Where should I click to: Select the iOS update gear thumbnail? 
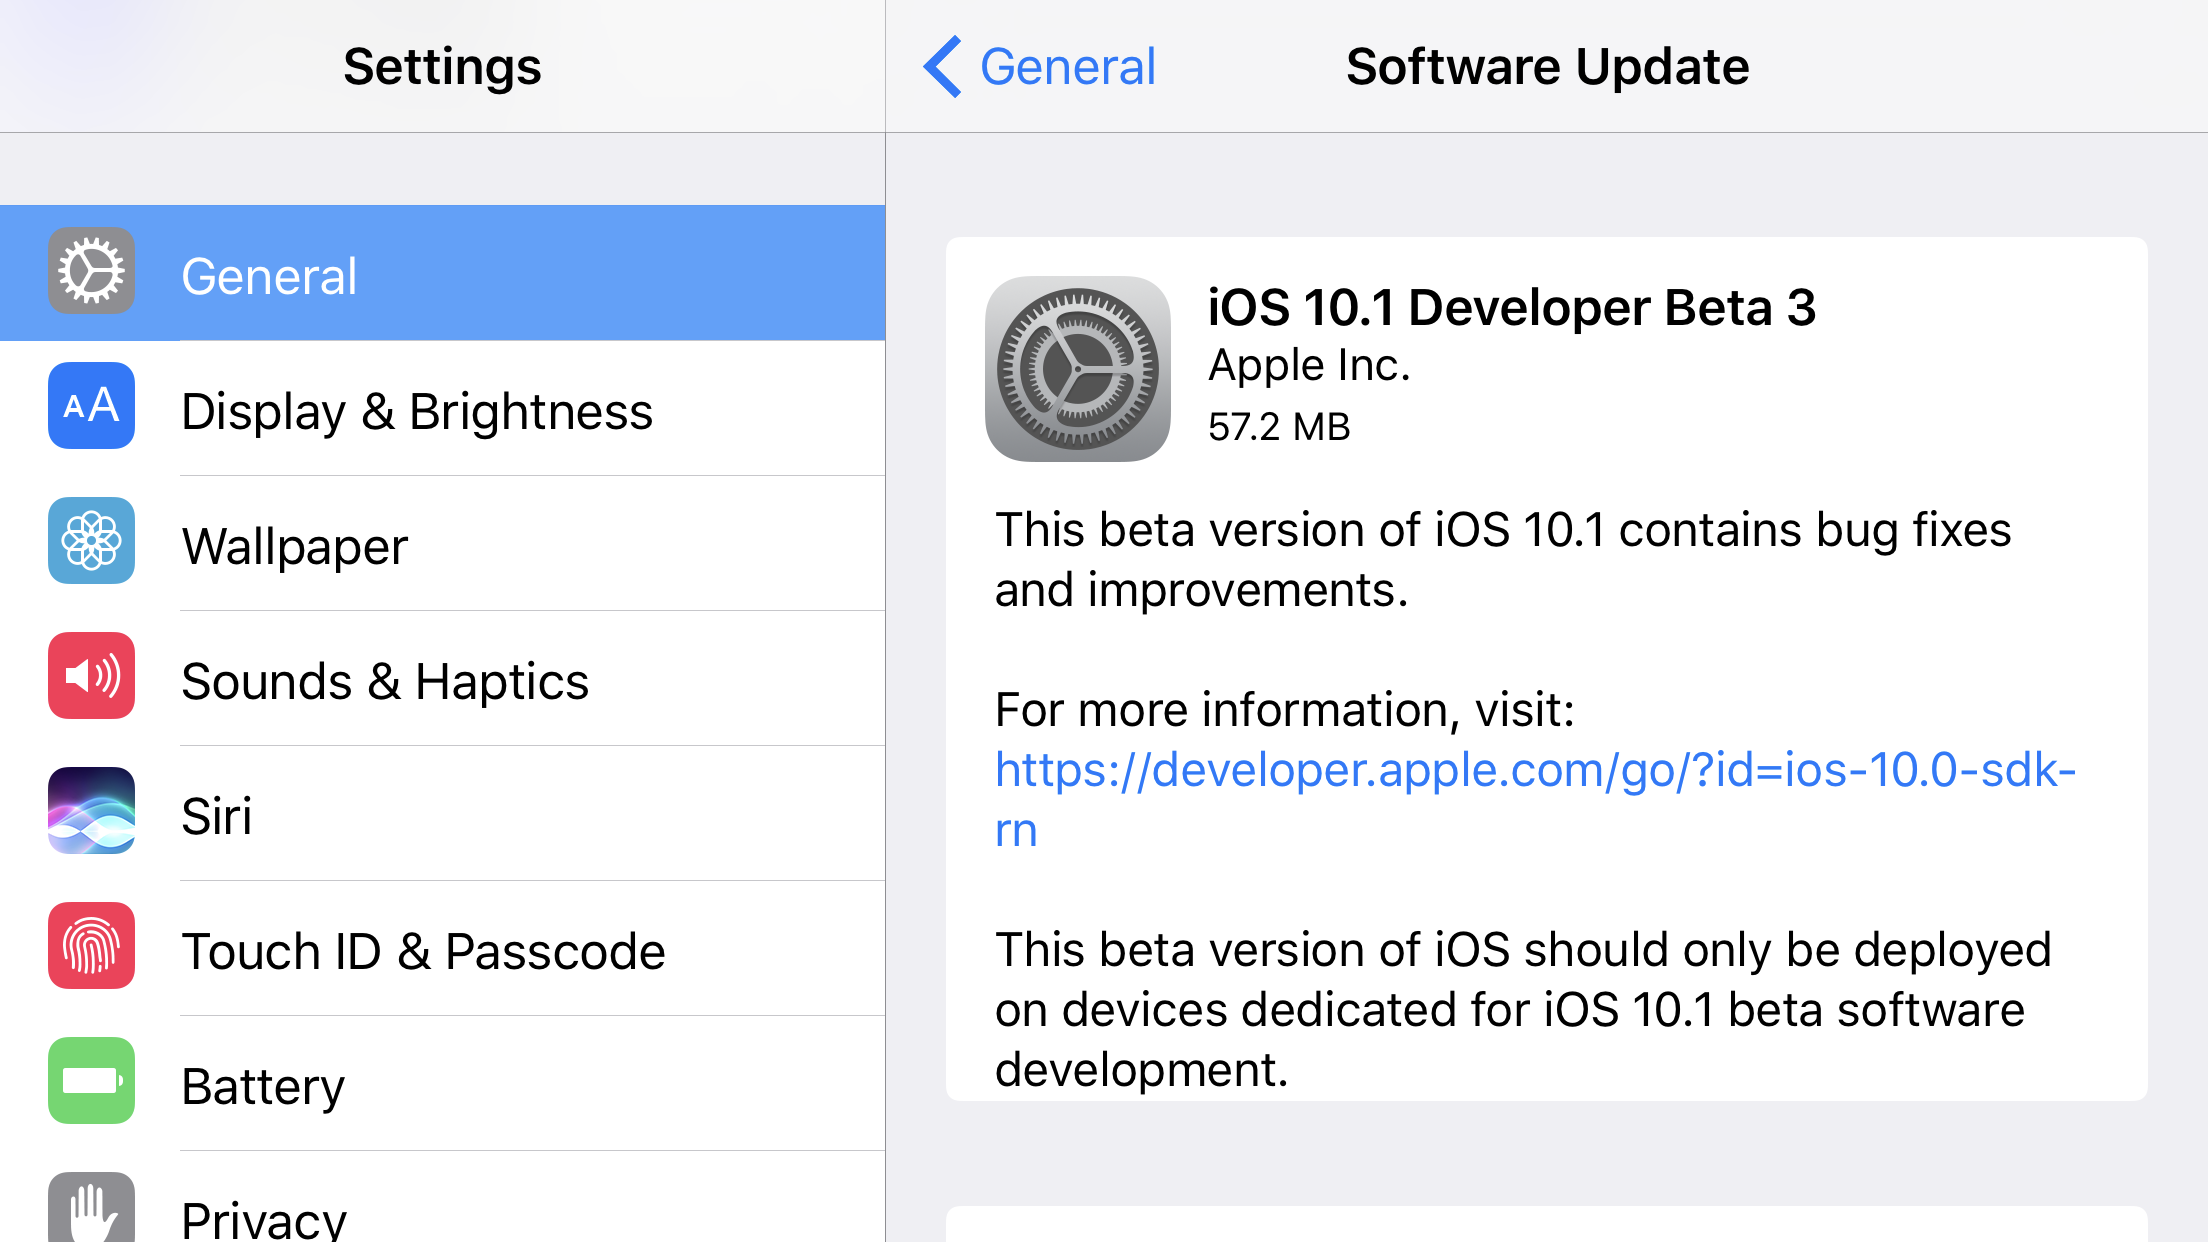(x=1078, y=367)
